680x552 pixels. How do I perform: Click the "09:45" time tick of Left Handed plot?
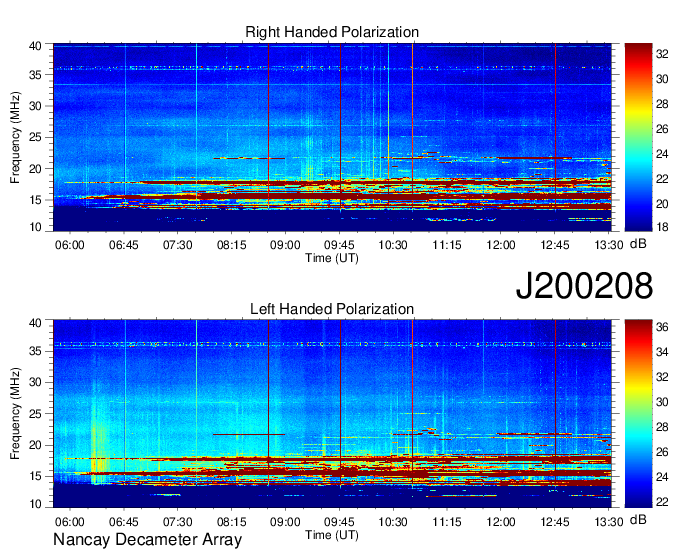[x=339, y=522]
